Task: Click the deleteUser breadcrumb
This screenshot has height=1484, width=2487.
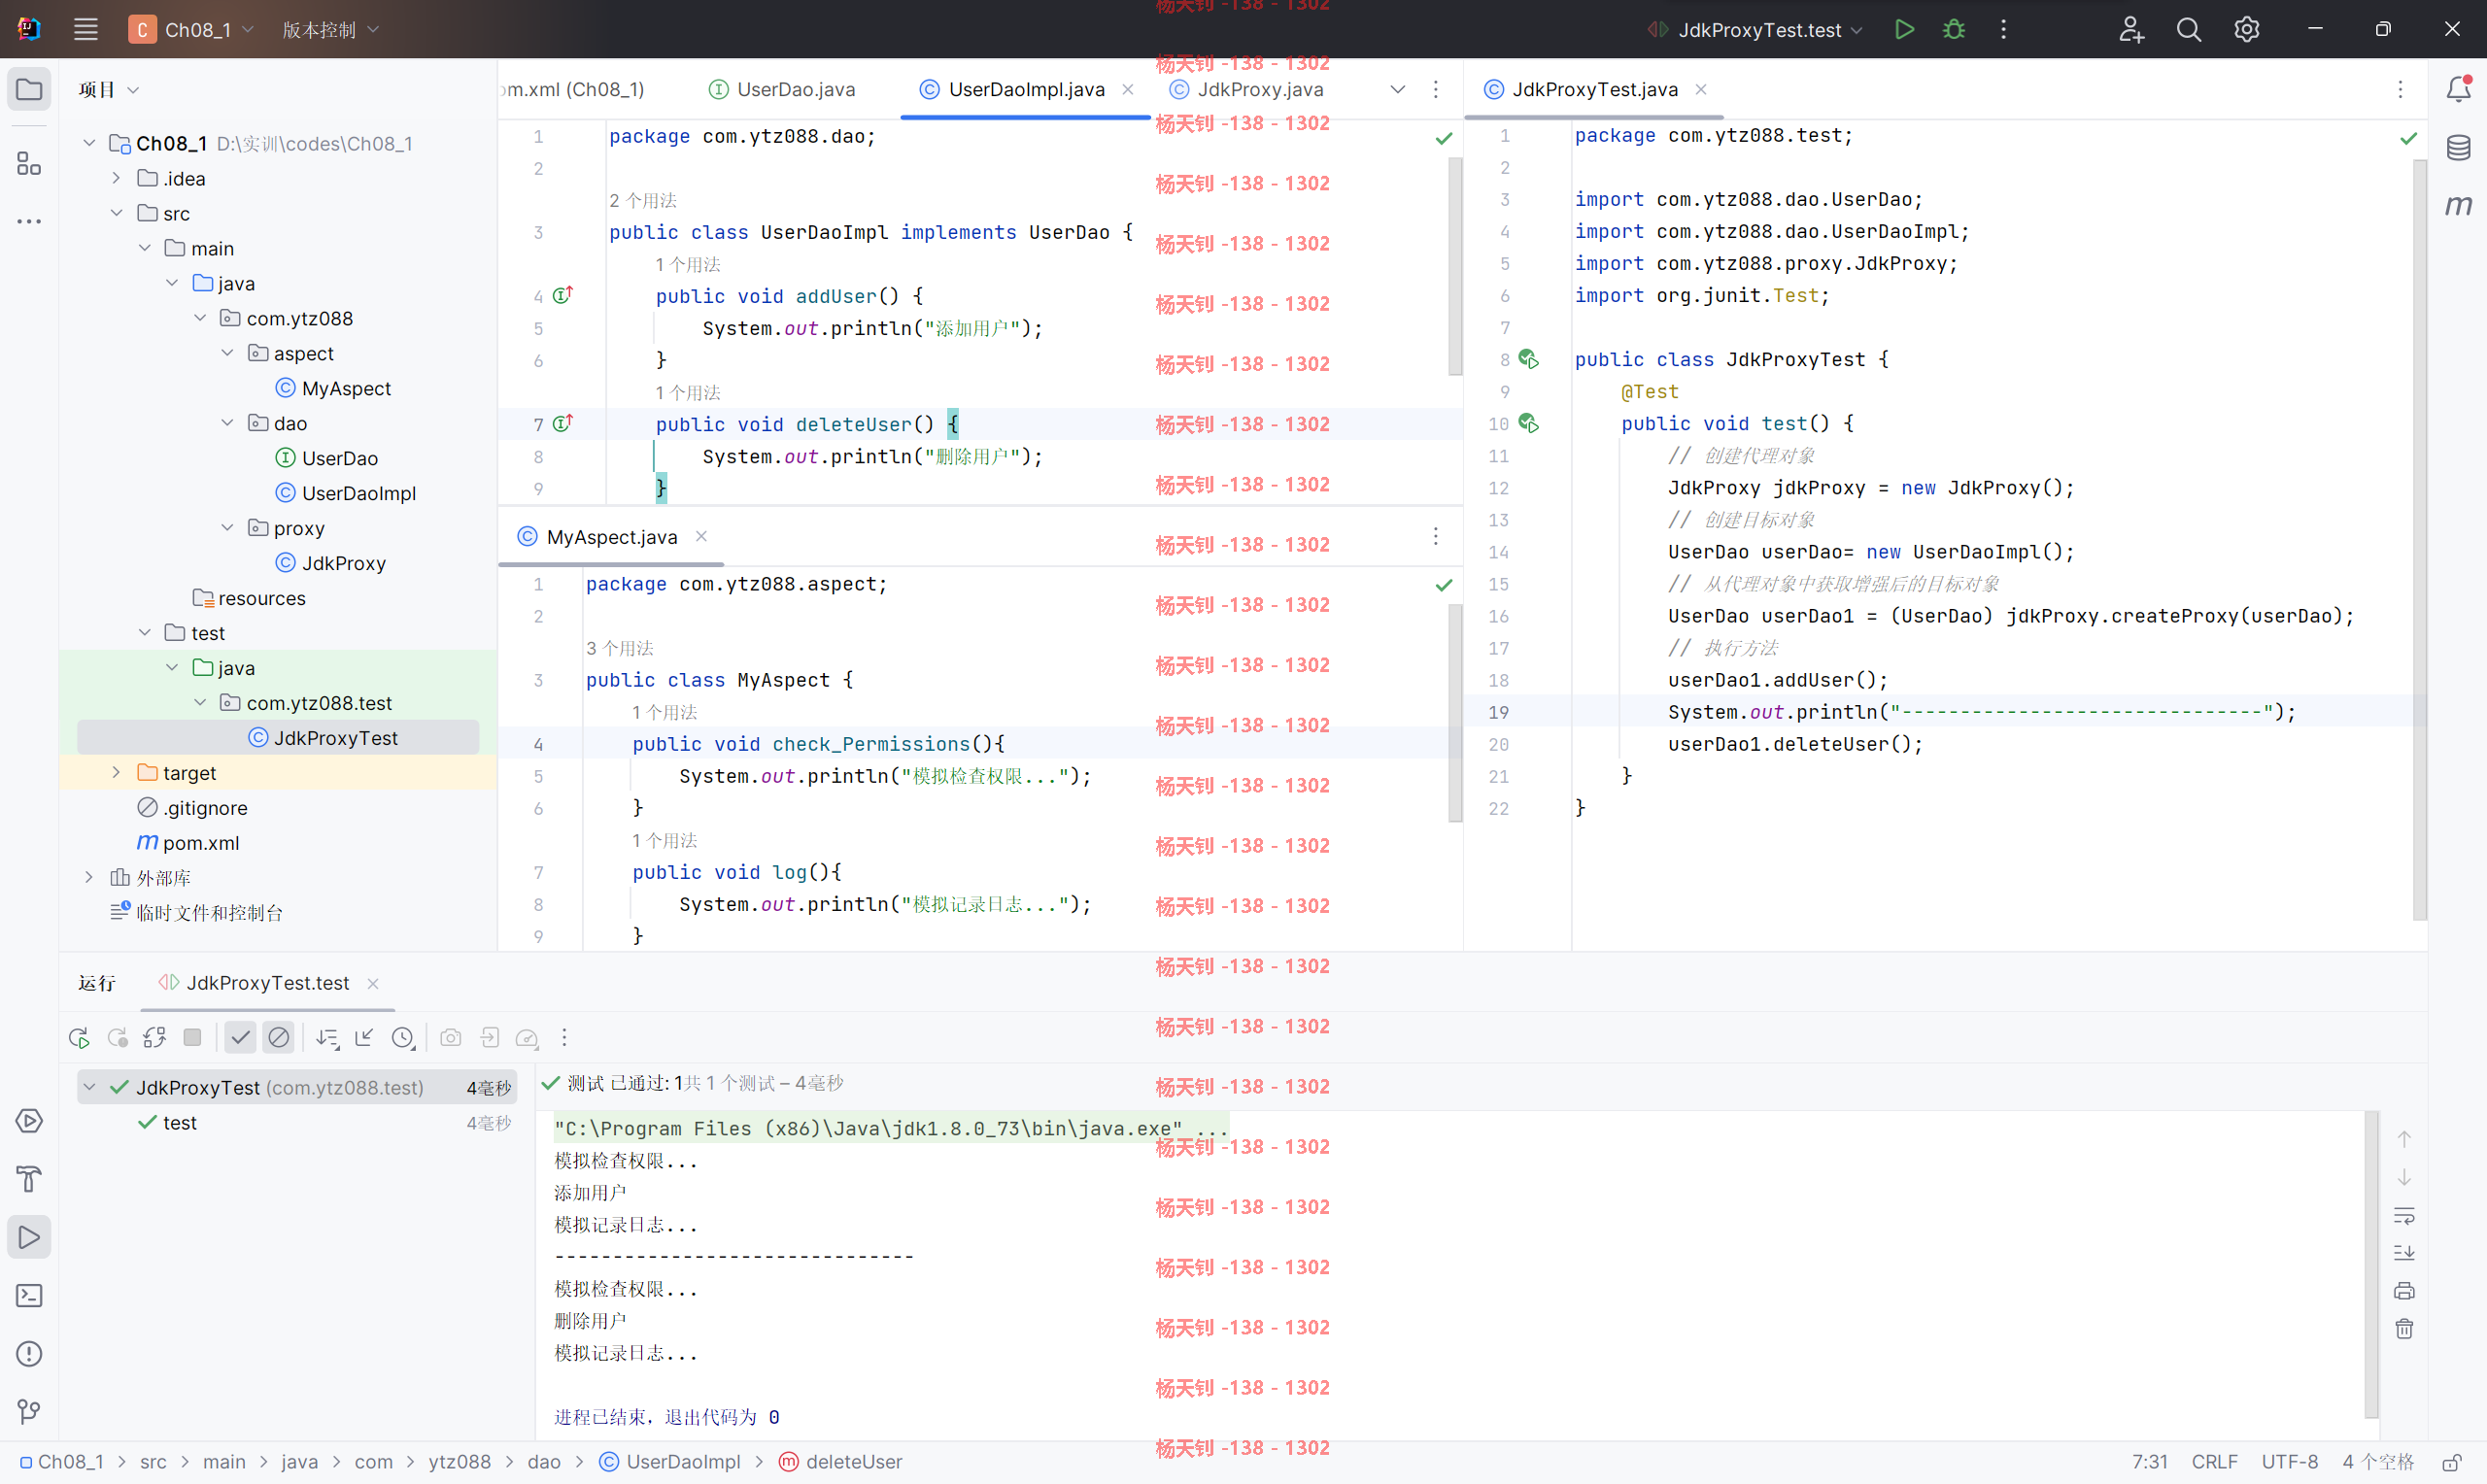Action: (x=841, y=1461)
